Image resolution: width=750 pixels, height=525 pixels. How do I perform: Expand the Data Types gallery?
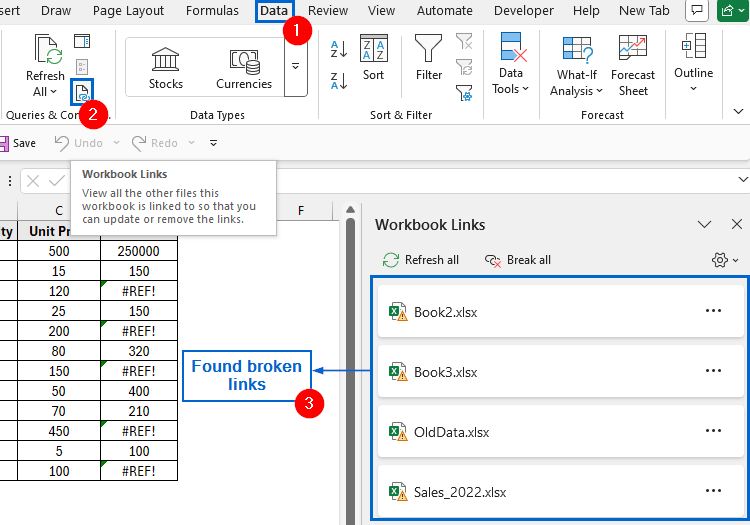[x=295, y=67]
